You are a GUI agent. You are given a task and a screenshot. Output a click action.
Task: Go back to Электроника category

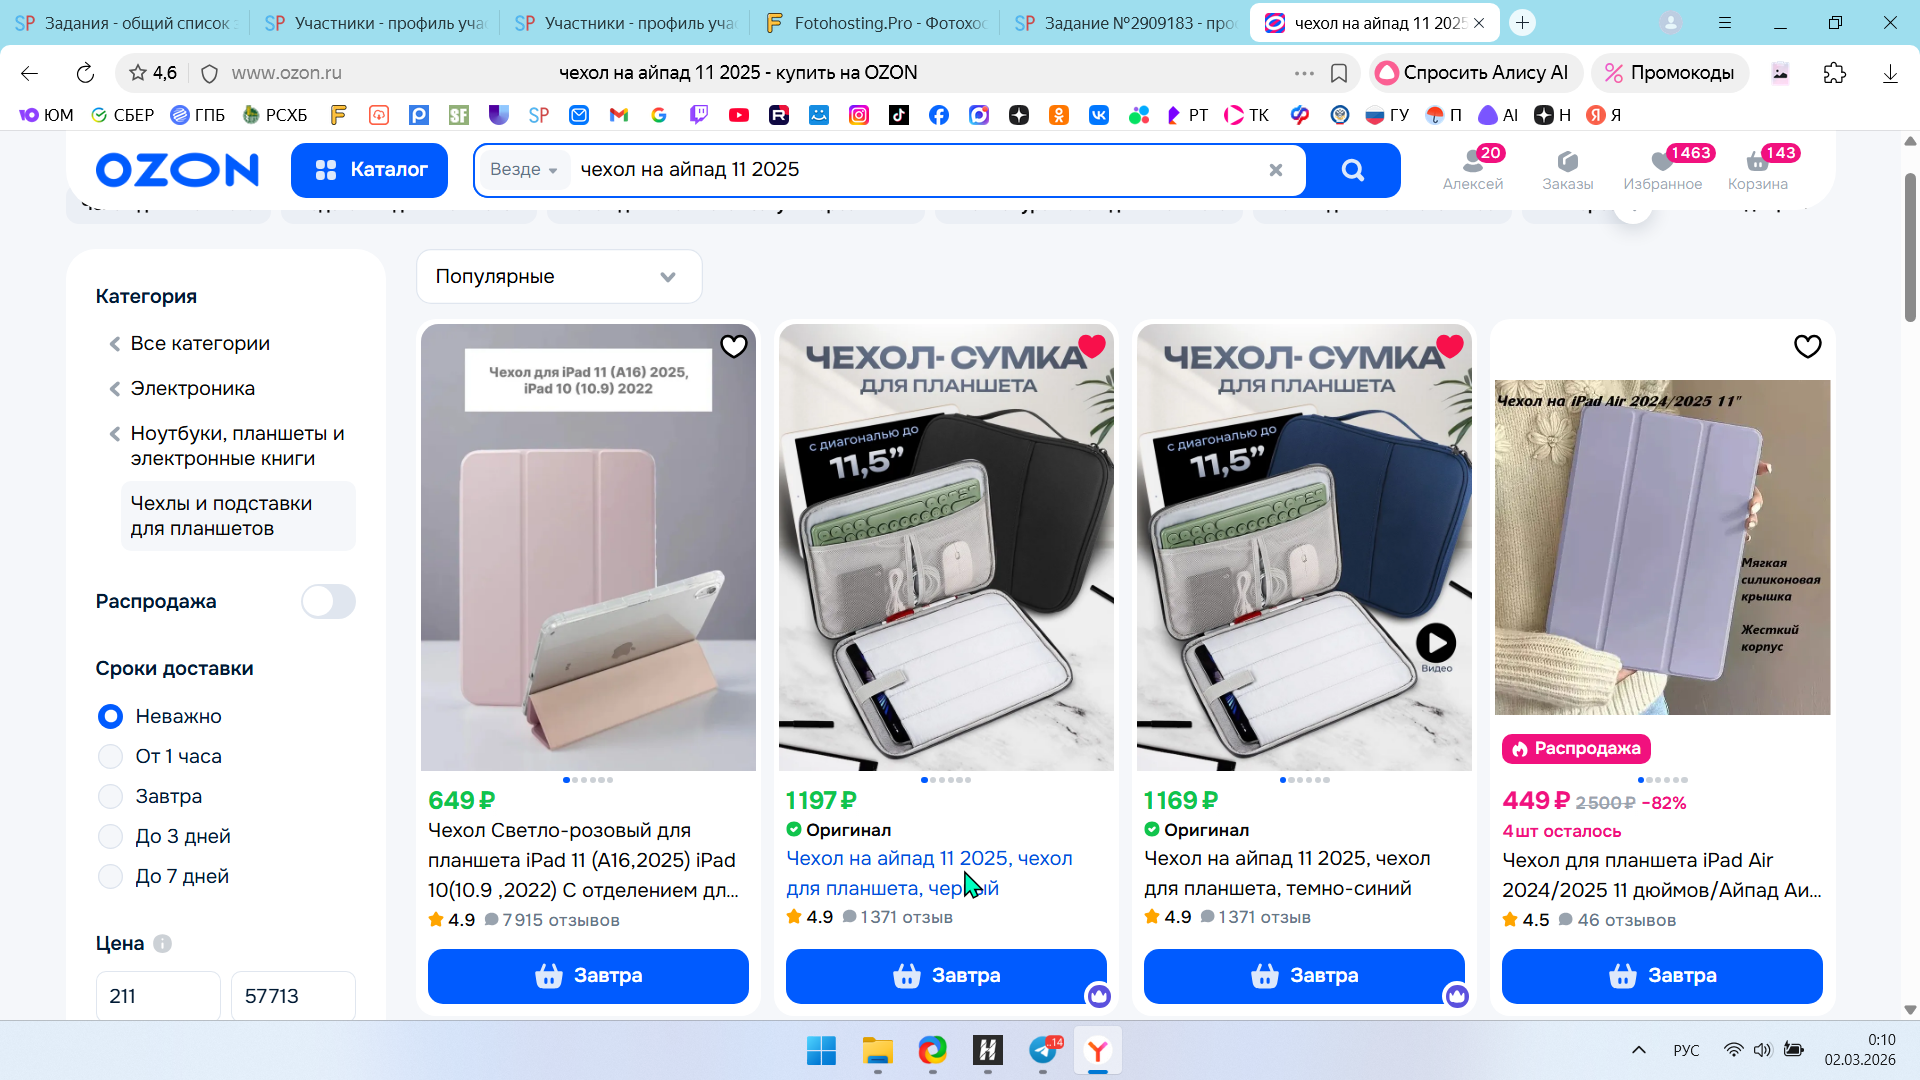tap(192, 389)
